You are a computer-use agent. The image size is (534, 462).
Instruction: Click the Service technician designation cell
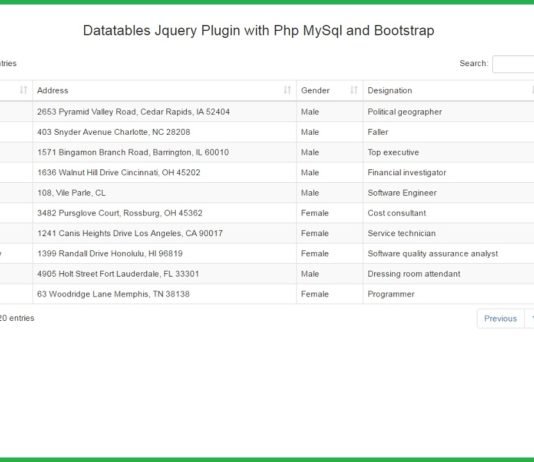point(449,233)
